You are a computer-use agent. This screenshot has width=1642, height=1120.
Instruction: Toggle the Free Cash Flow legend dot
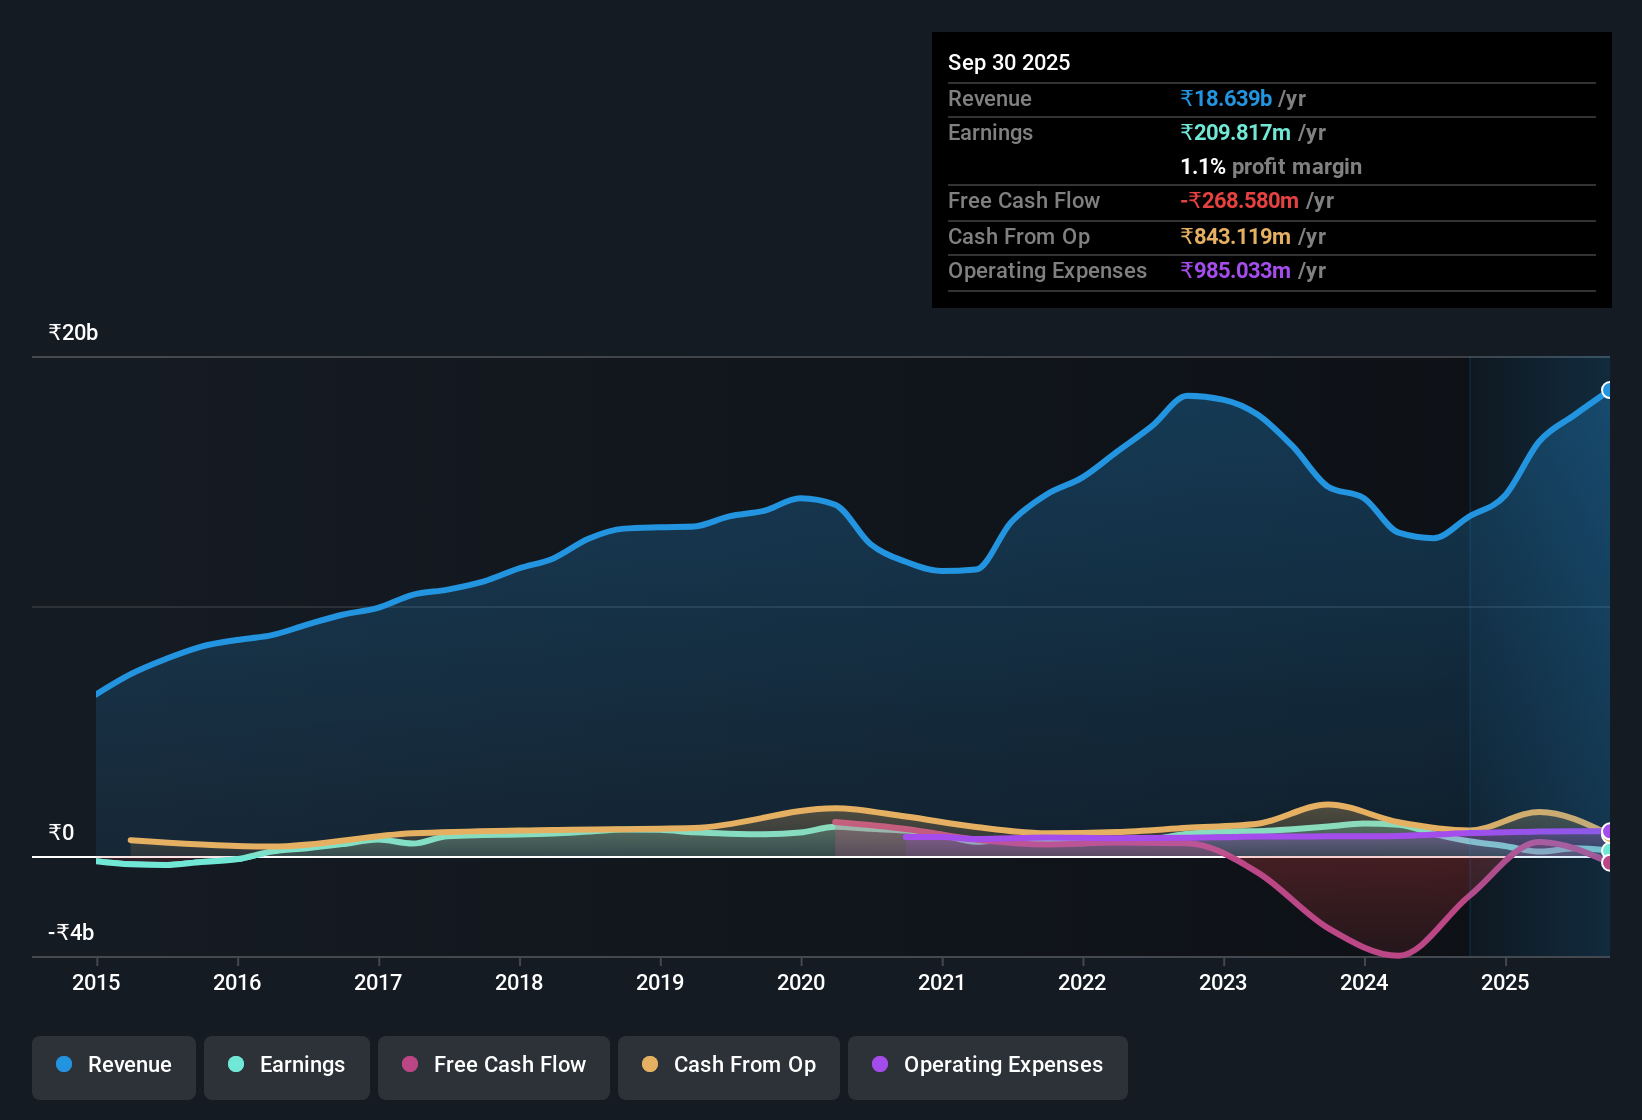pyautogui.click(x=409, y=1065)
